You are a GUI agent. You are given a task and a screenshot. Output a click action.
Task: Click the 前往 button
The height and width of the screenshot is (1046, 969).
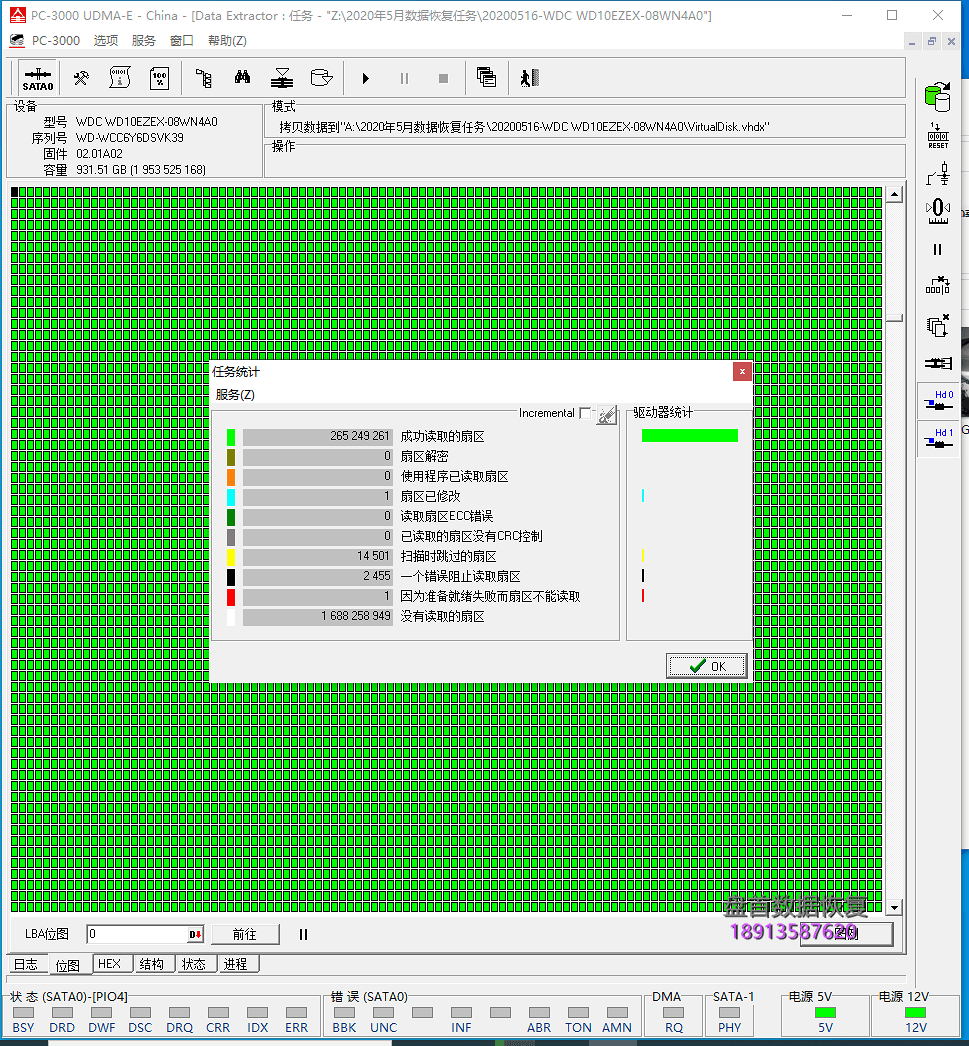click(245, 935)
